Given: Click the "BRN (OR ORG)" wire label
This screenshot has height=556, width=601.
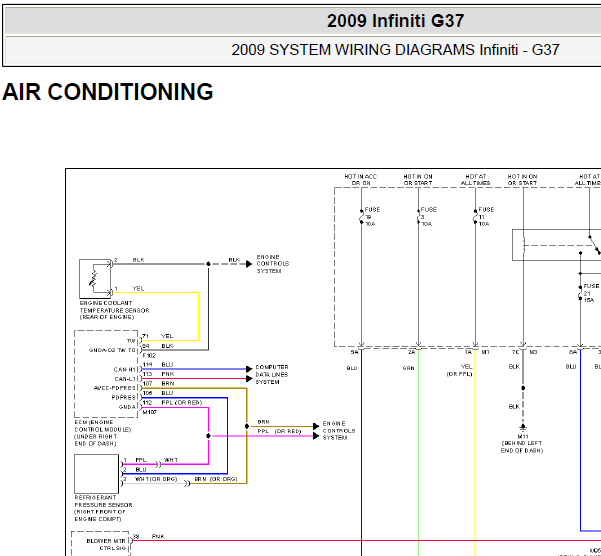Looking at the screenshot, I should 216,479.
